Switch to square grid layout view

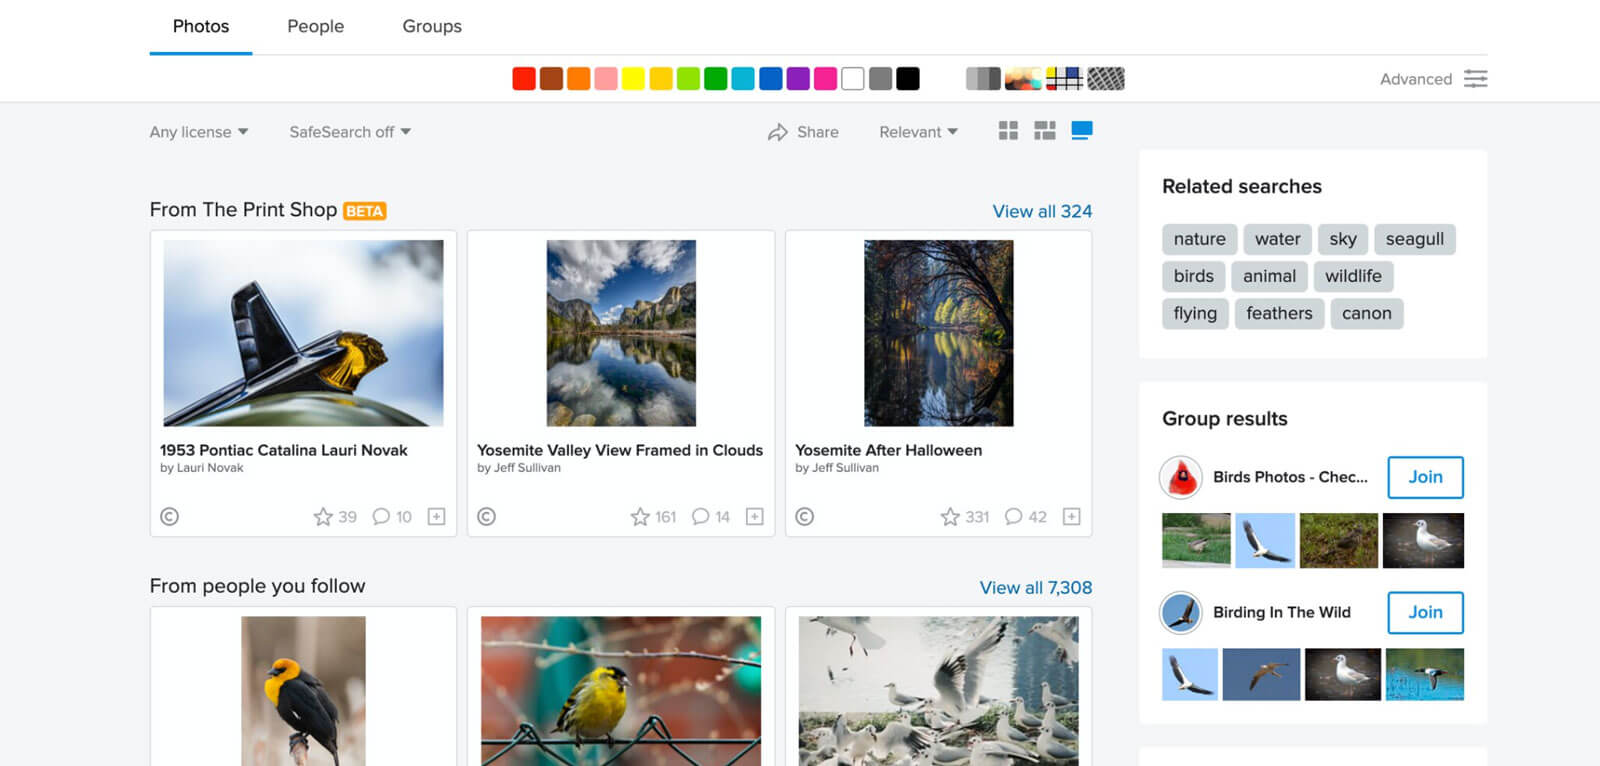click(1008, 131)
